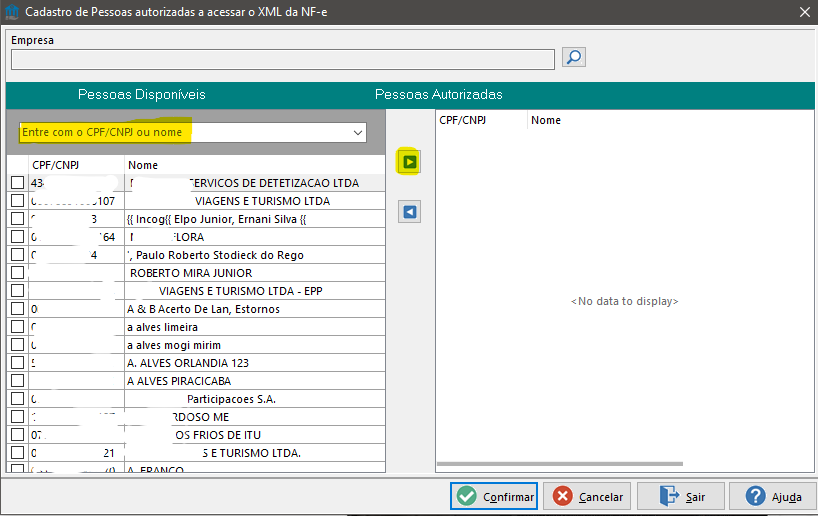Click into the Empresa input field
Viewport: 818px width, 516px height.
coord(283,59)
